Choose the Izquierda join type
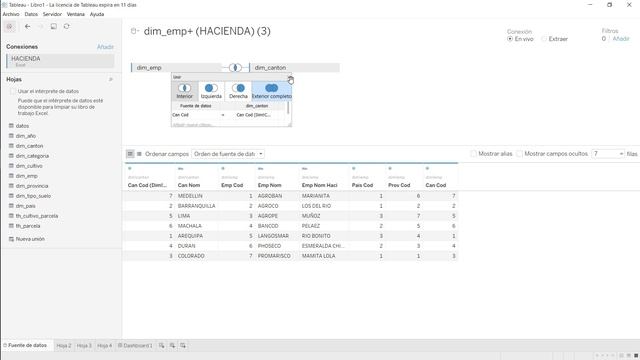The image size is (640, 360). click(x=211, y=91)
